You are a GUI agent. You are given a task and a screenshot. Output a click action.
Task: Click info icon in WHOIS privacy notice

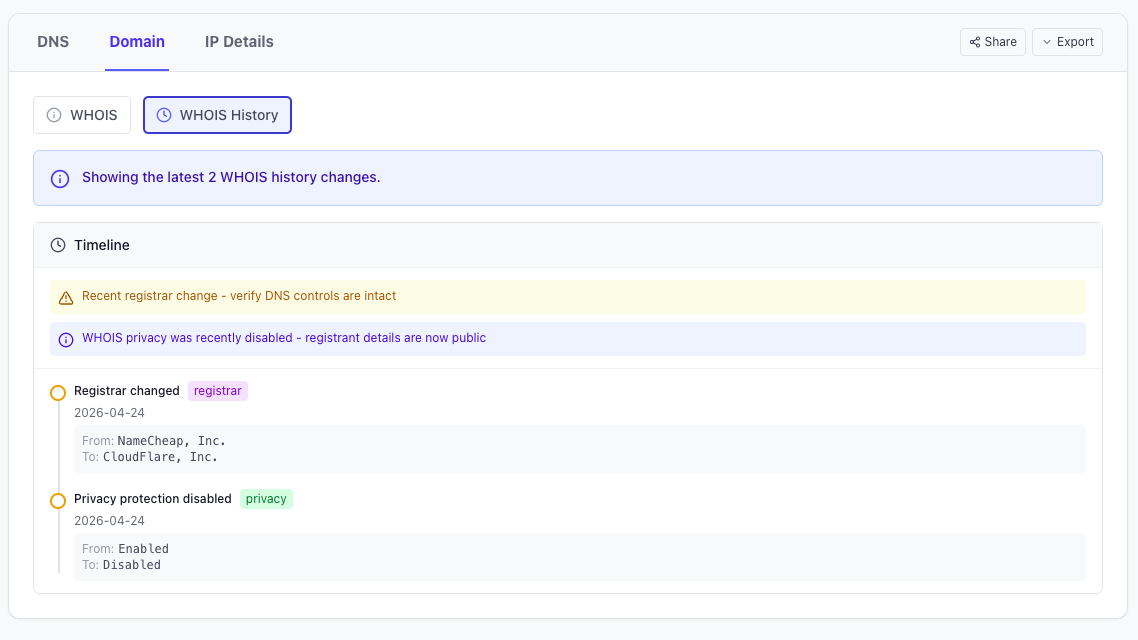[x=66, y=340]
